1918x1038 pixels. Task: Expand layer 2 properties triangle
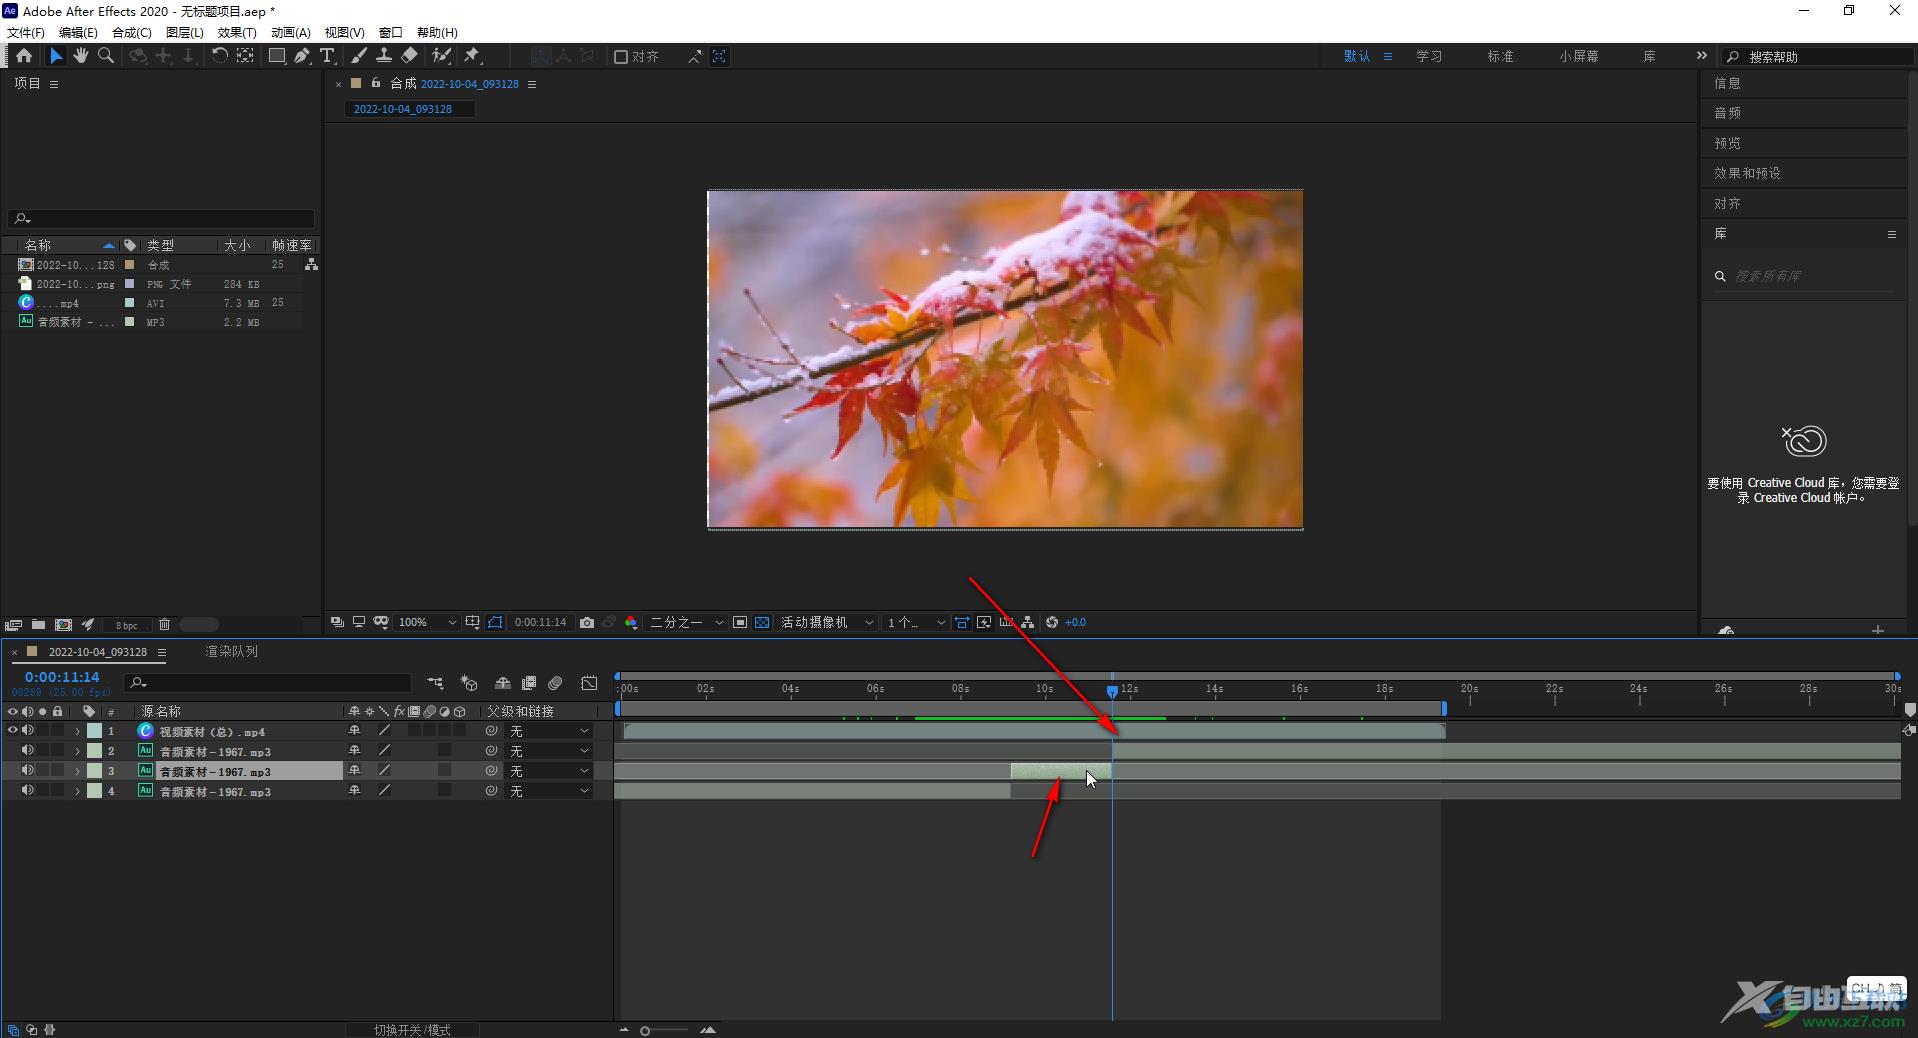click(77, 751)
